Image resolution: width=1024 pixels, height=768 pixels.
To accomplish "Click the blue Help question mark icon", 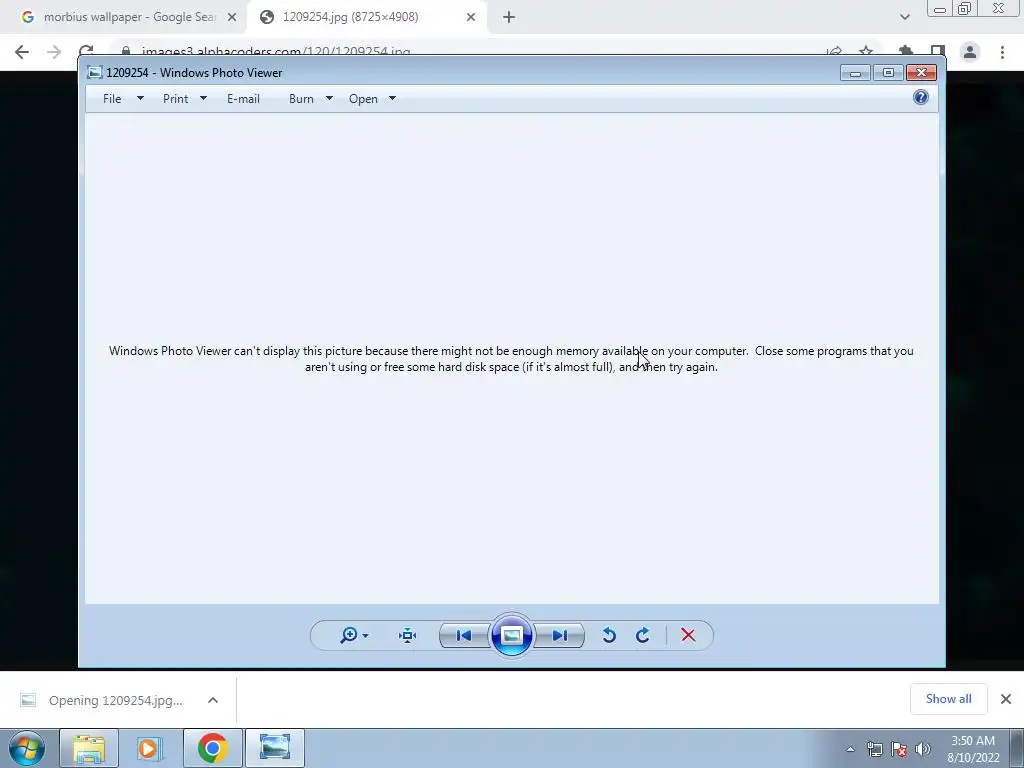I will coord(921,97).
